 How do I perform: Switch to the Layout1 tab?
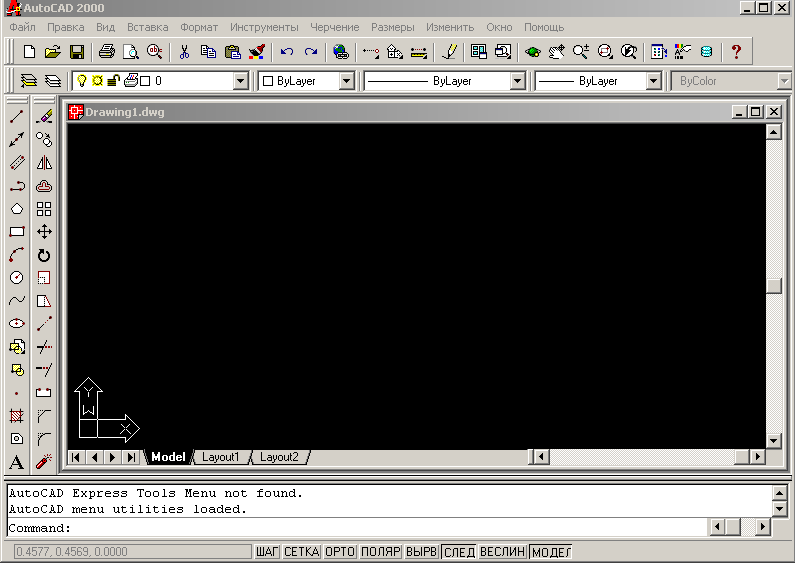[220, 457]
